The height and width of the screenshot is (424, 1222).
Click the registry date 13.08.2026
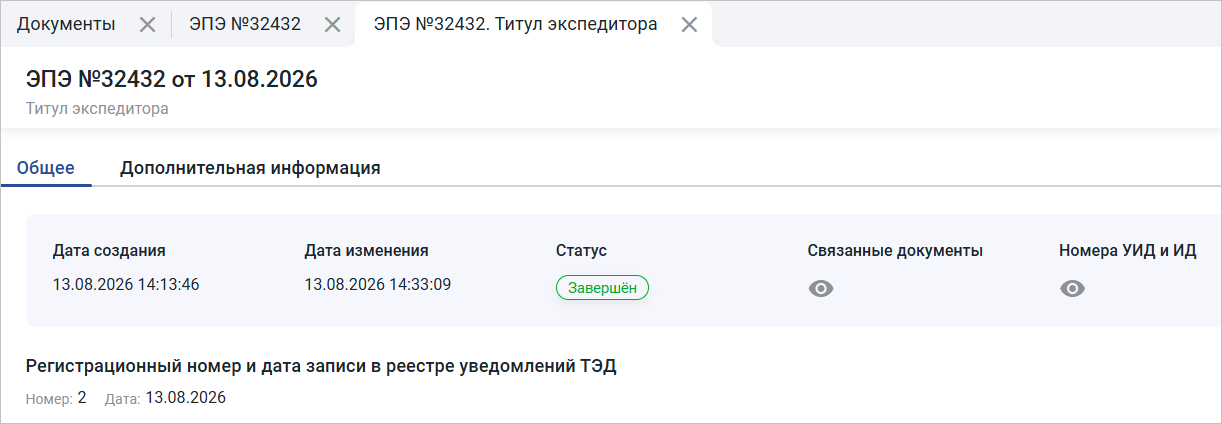(x=186, y=398)
